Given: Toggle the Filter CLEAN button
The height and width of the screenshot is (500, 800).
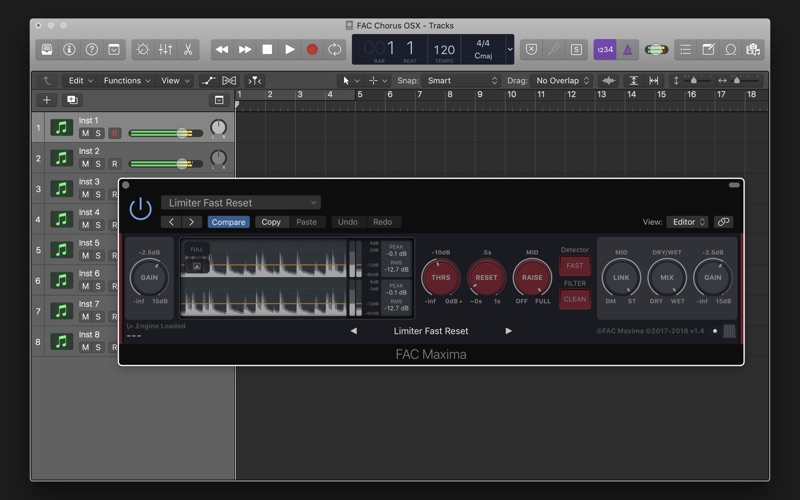Looking at the screenshot, I should 575,299.
